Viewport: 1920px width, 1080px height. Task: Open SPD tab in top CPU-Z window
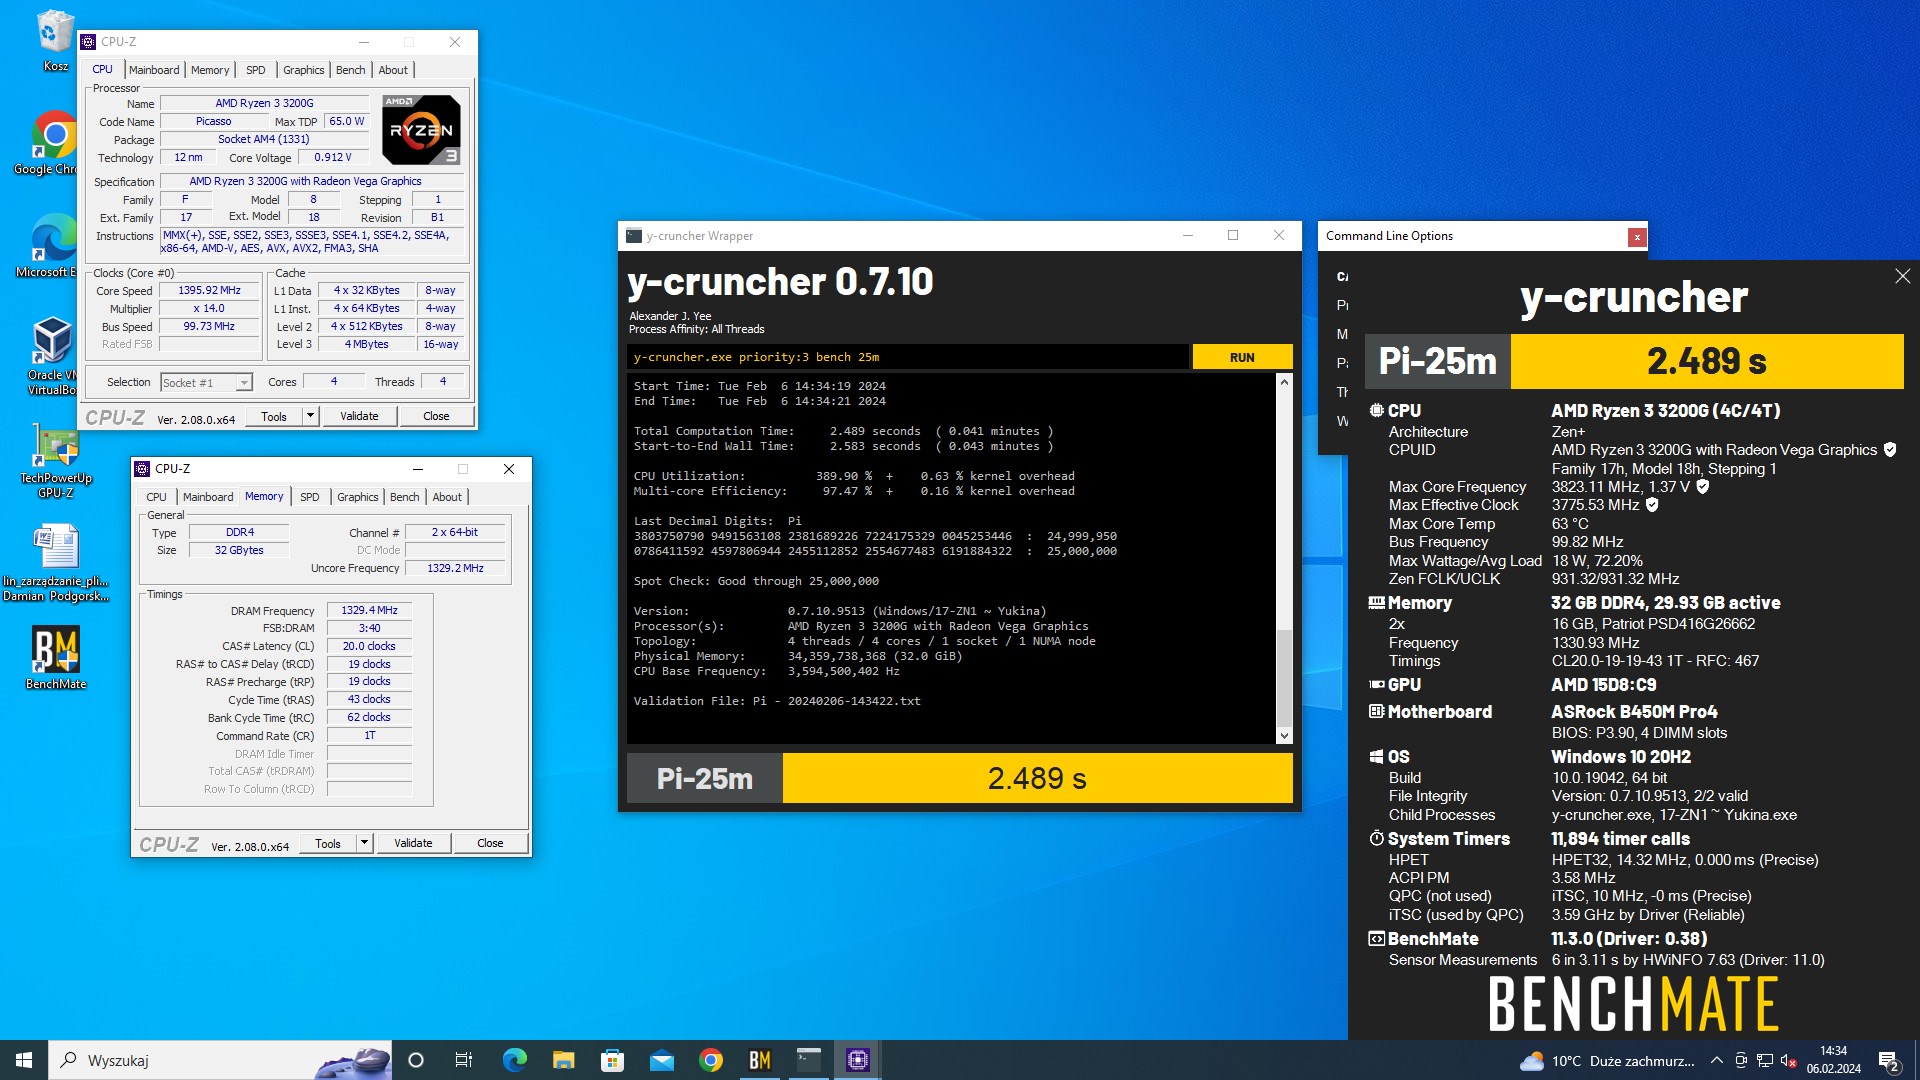click(256, 70)
